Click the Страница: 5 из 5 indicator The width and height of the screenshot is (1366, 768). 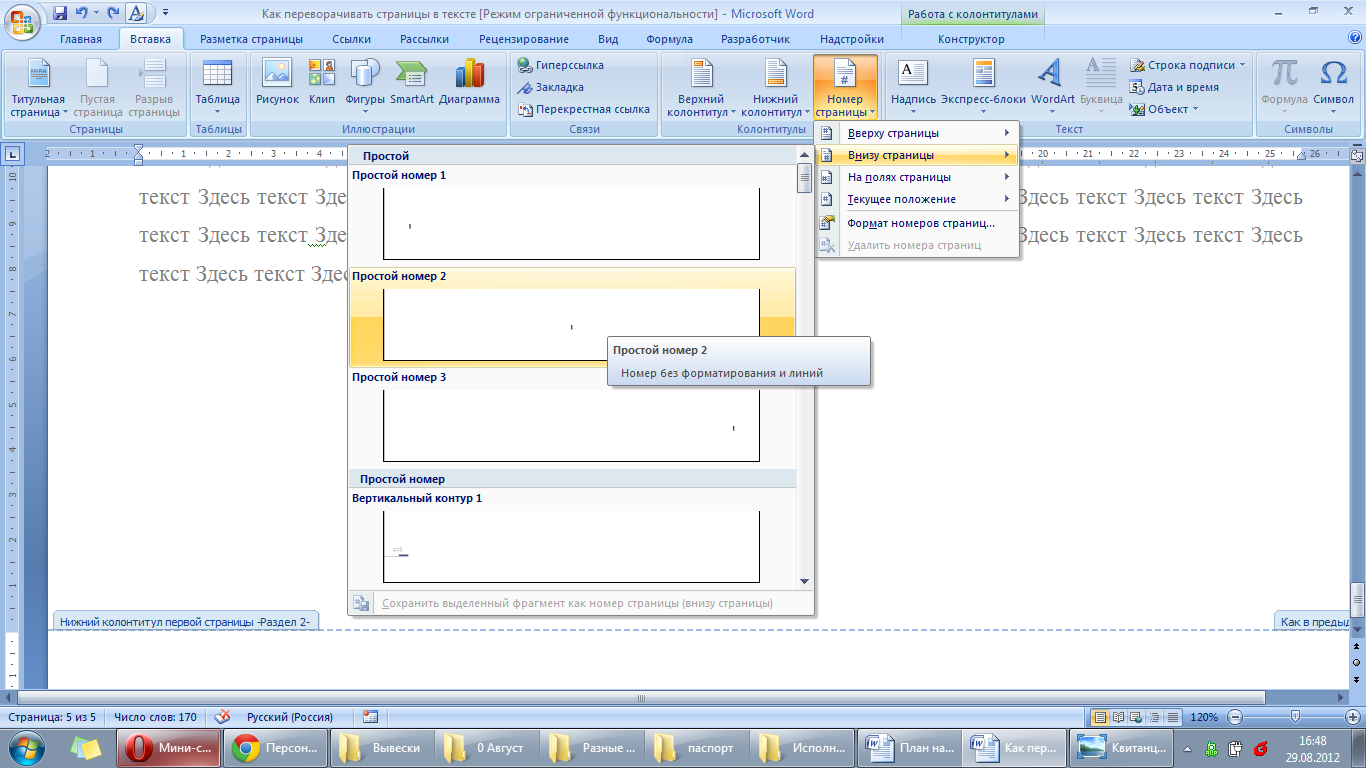tap(52, 717)
